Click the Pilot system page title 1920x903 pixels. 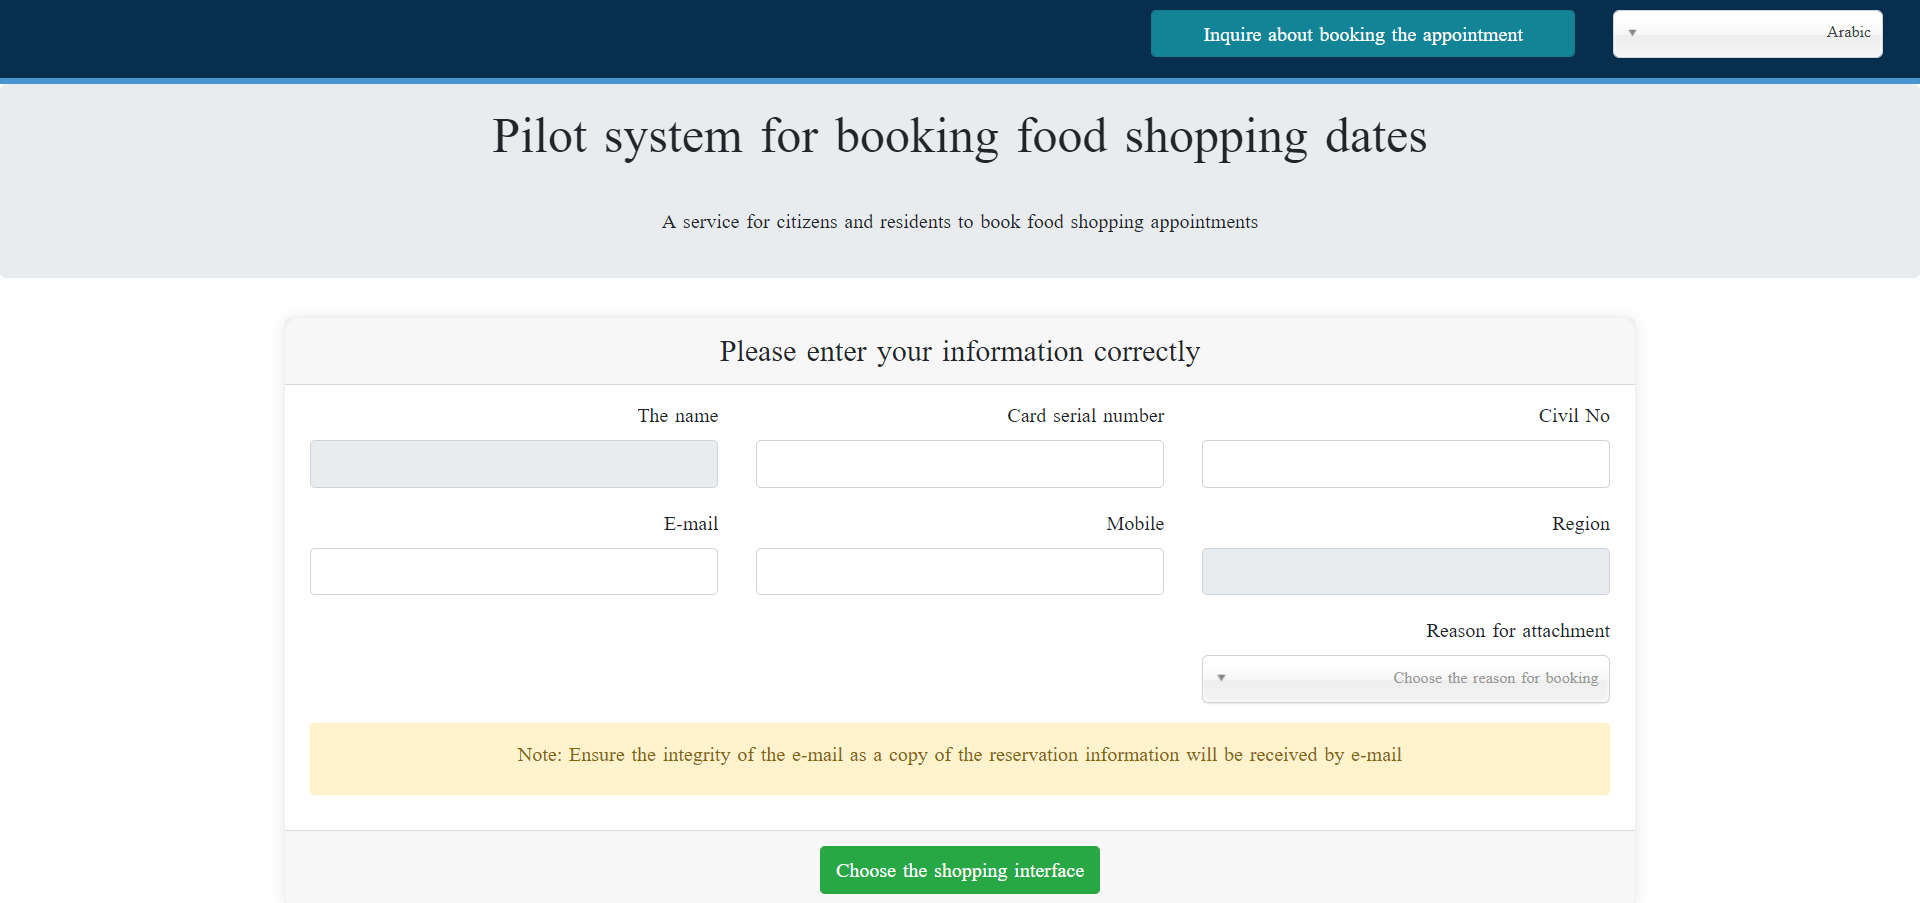(x=959, y=137)
